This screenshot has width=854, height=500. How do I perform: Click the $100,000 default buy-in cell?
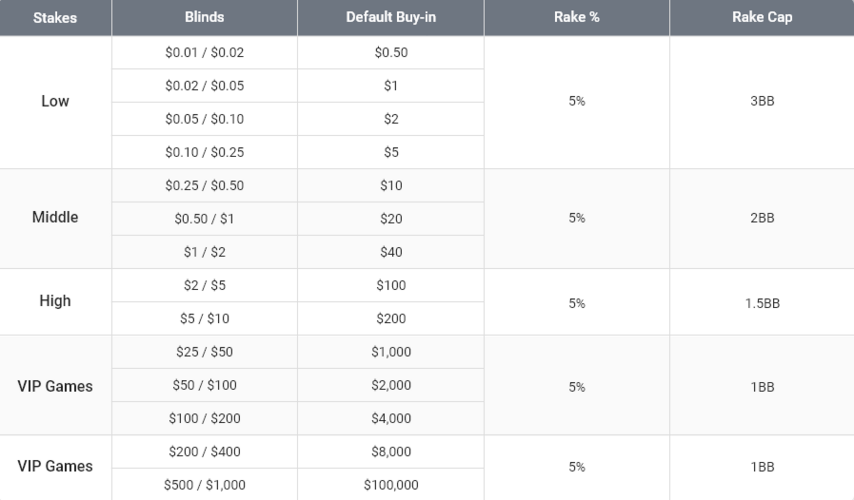[x=391, y=484]
